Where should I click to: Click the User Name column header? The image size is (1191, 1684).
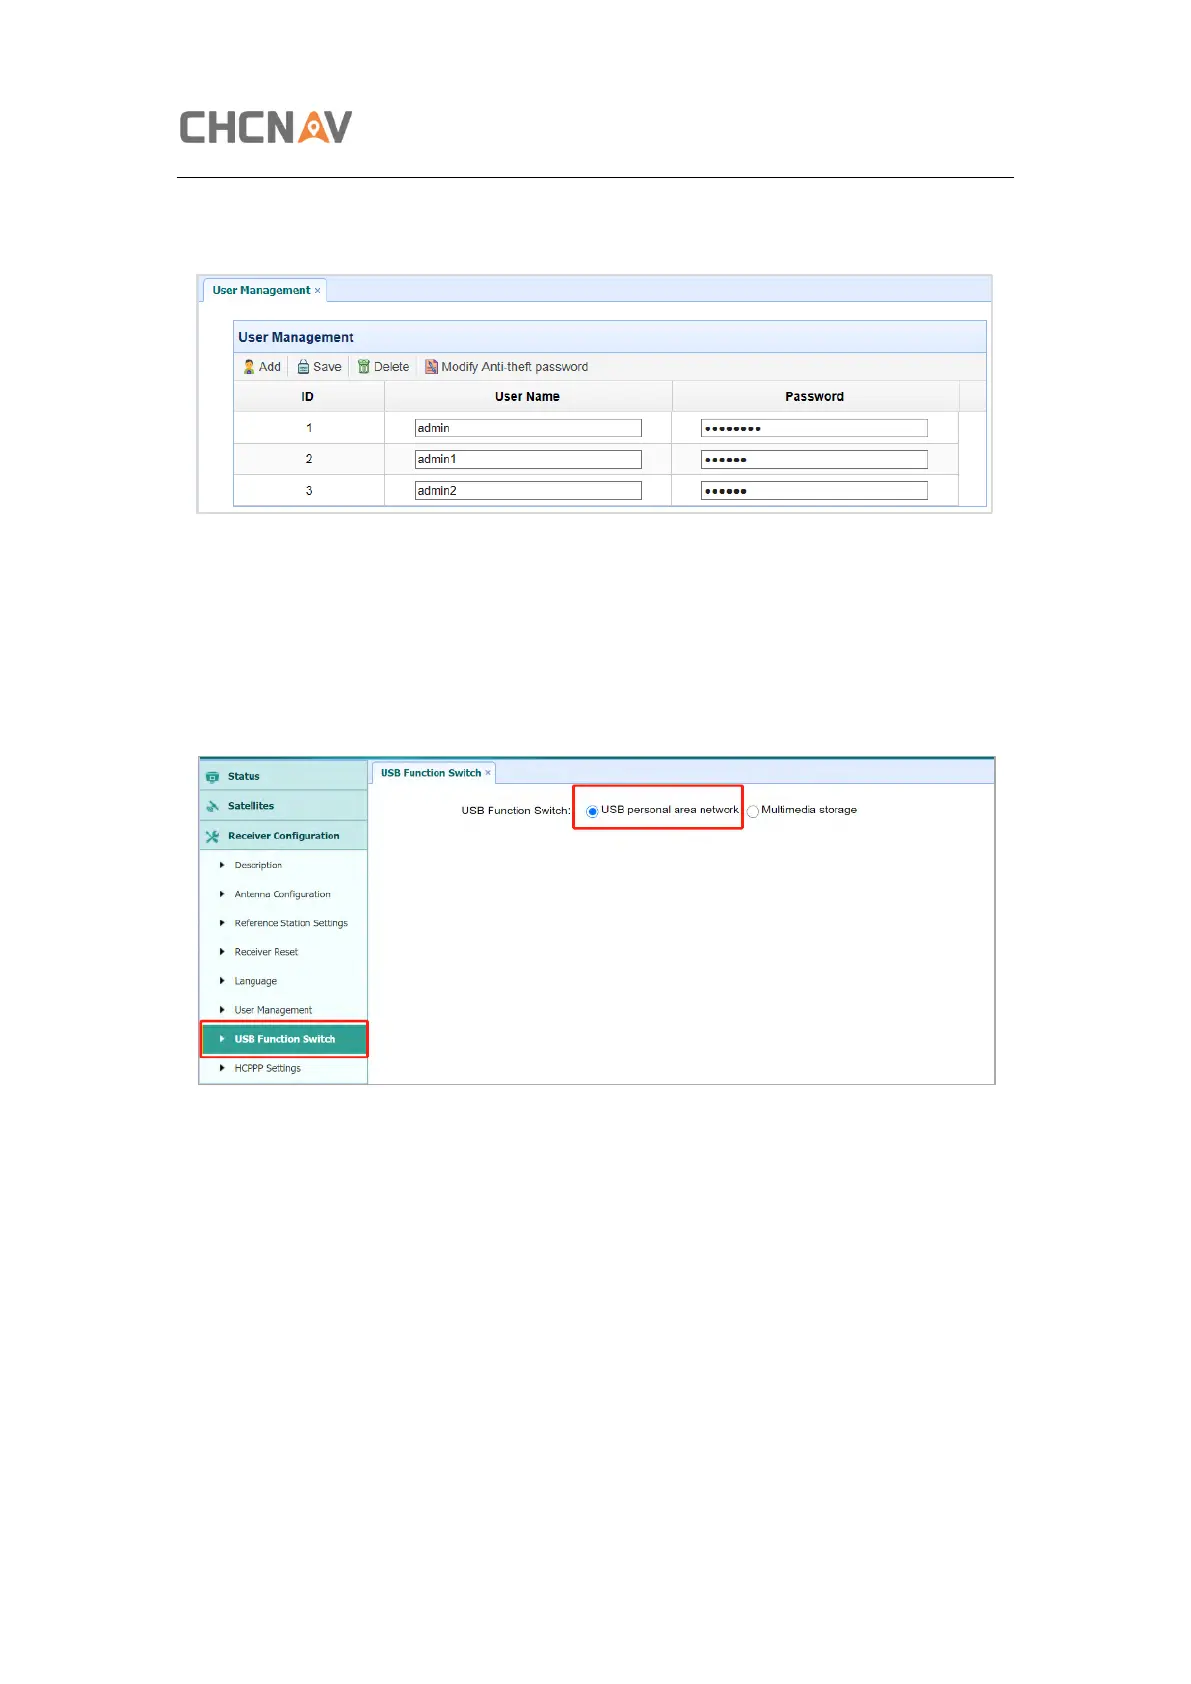pyautogui.click(x=528, y=397)
